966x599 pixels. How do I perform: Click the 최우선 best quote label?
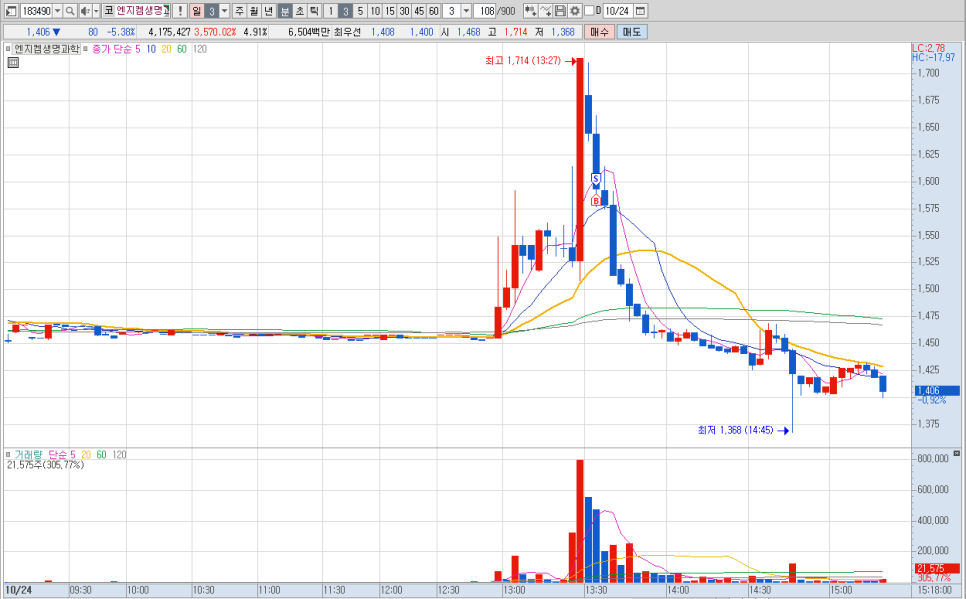pos(347,32)
